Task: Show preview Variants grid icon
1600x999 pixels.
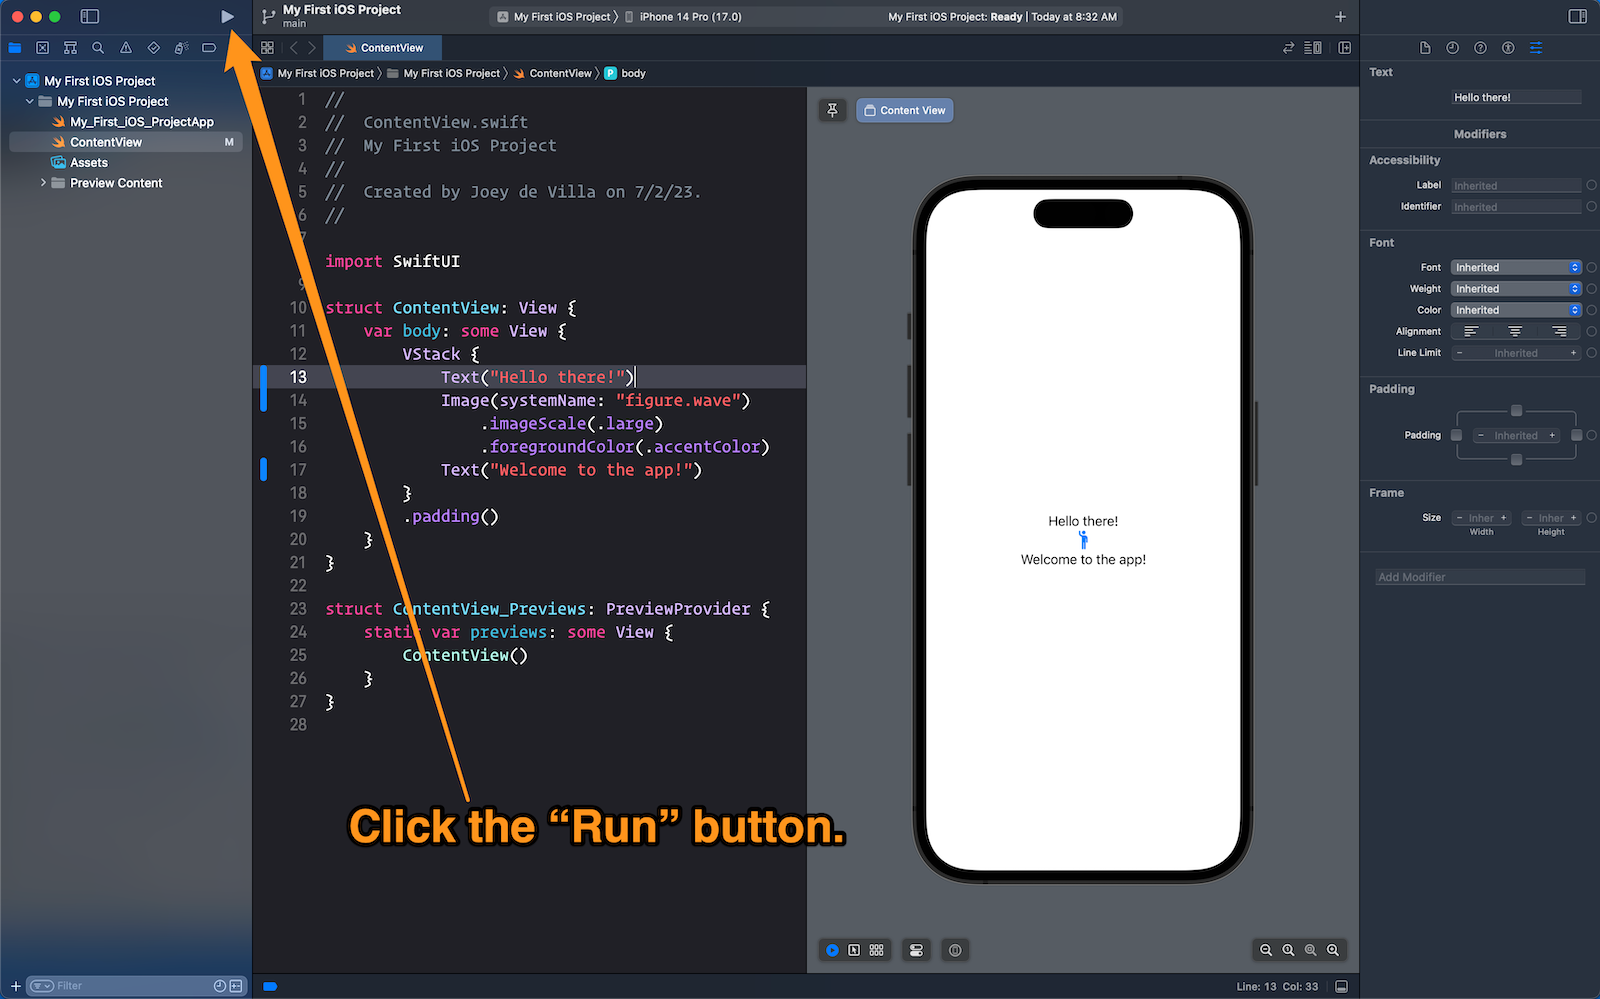Action: point(877,950)
